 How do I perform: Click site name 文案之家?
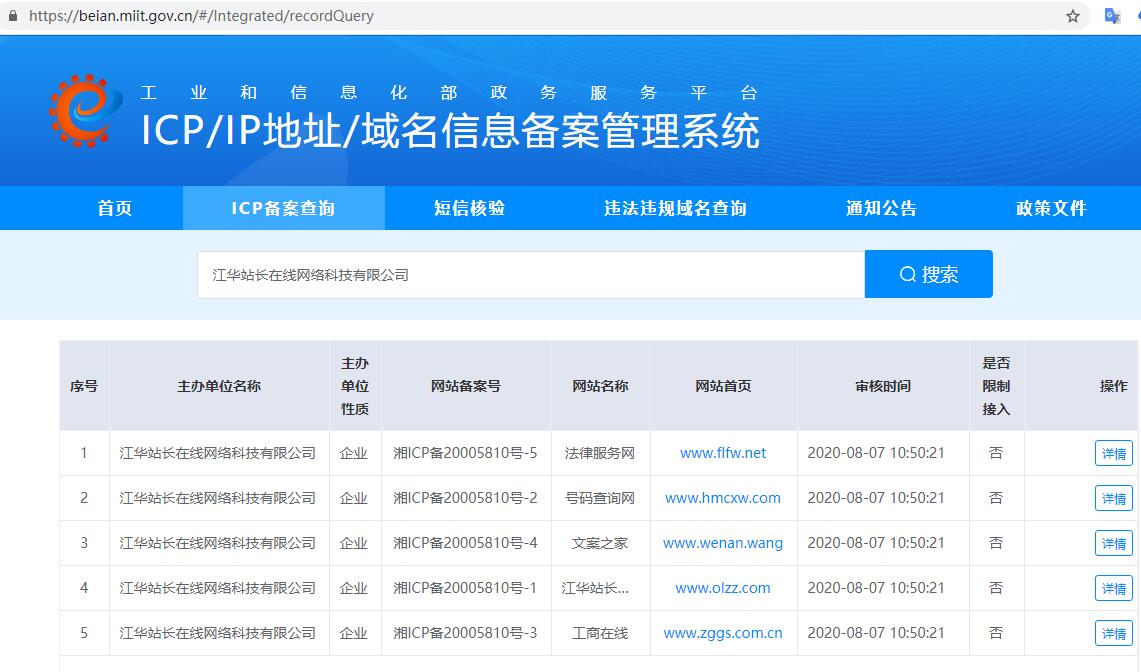(600, 543)
